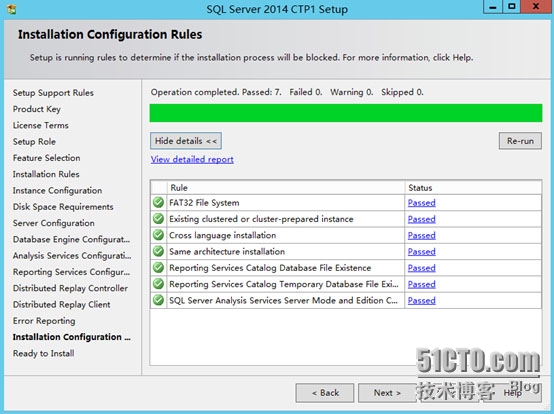Select Analysis Services Configuration step
554x414 pixels.
pyautogui.click(x=72, y=255)
